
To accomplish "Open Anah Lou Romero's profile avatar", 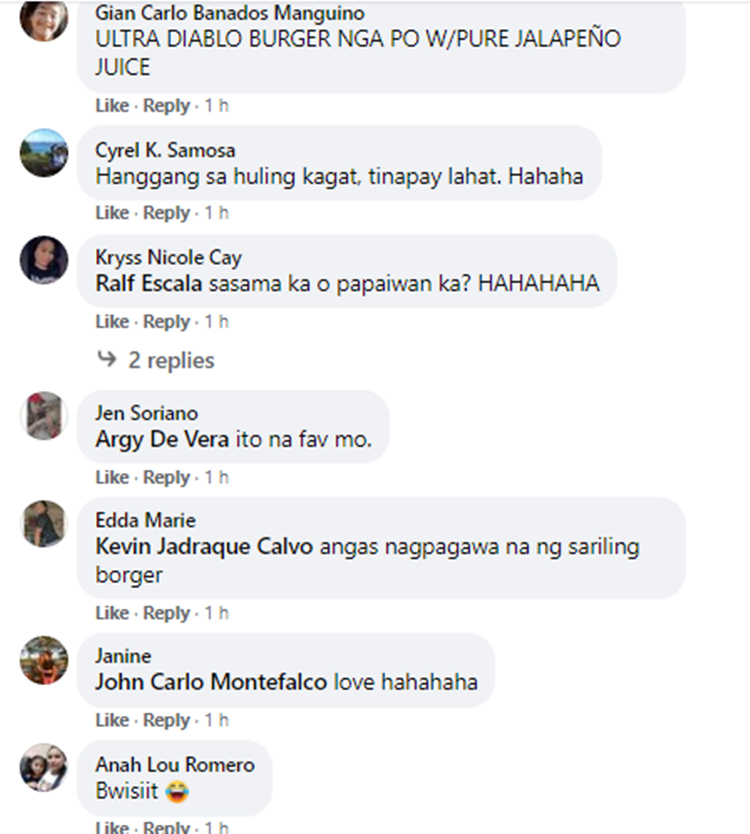I will (44, 767).
